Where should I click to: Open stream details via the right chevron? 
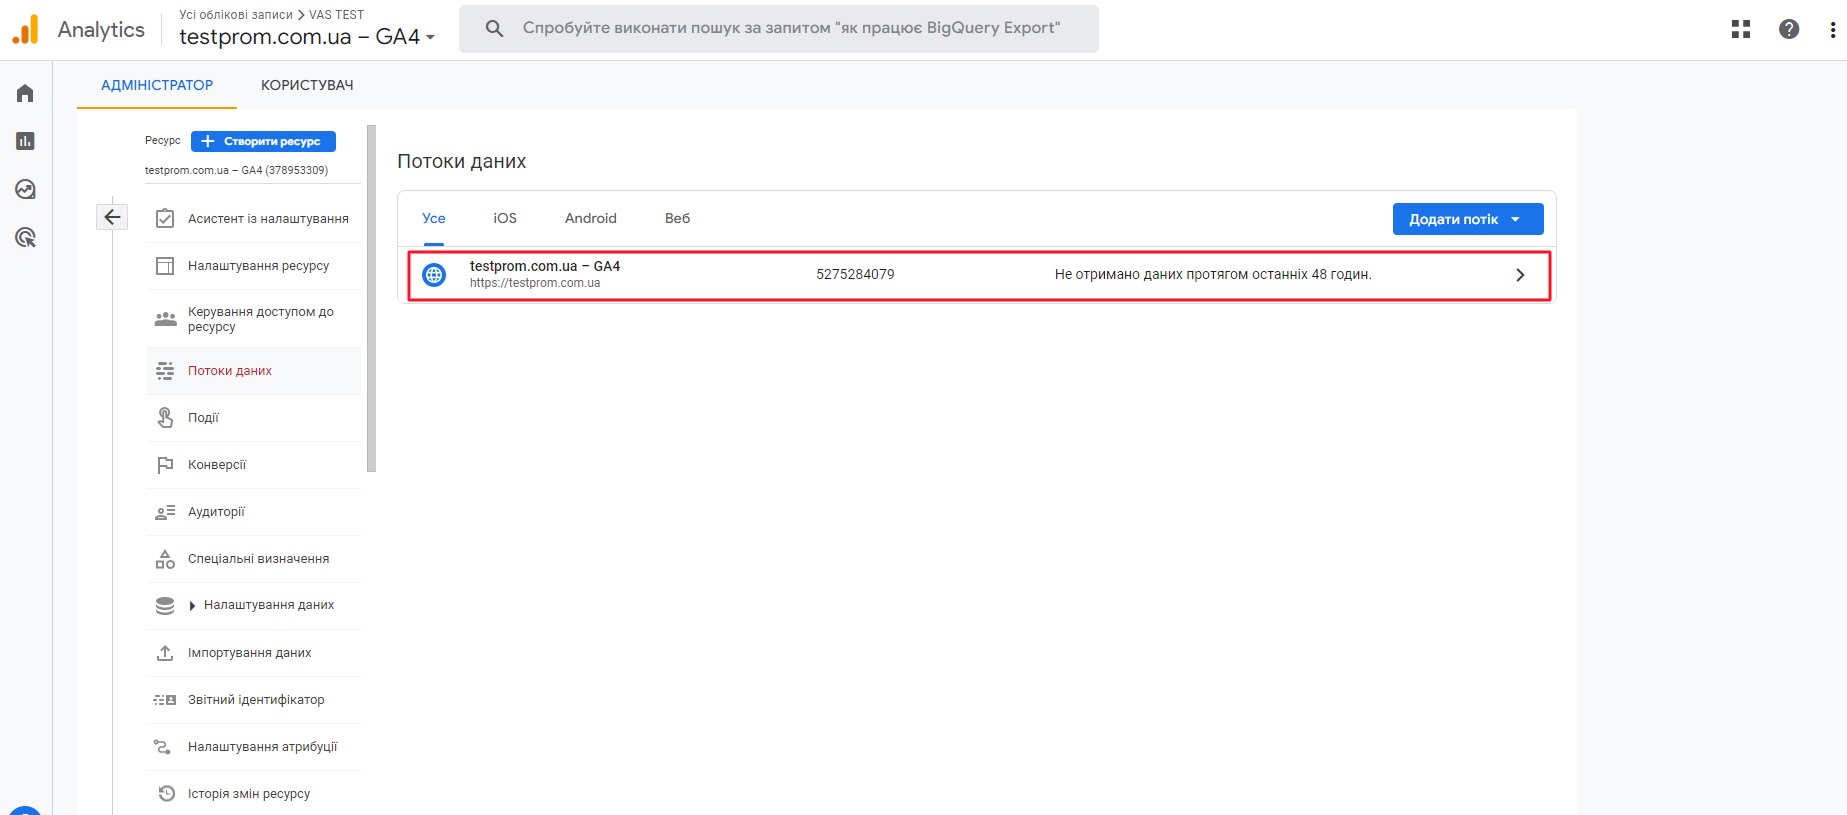coord(1520,275)
